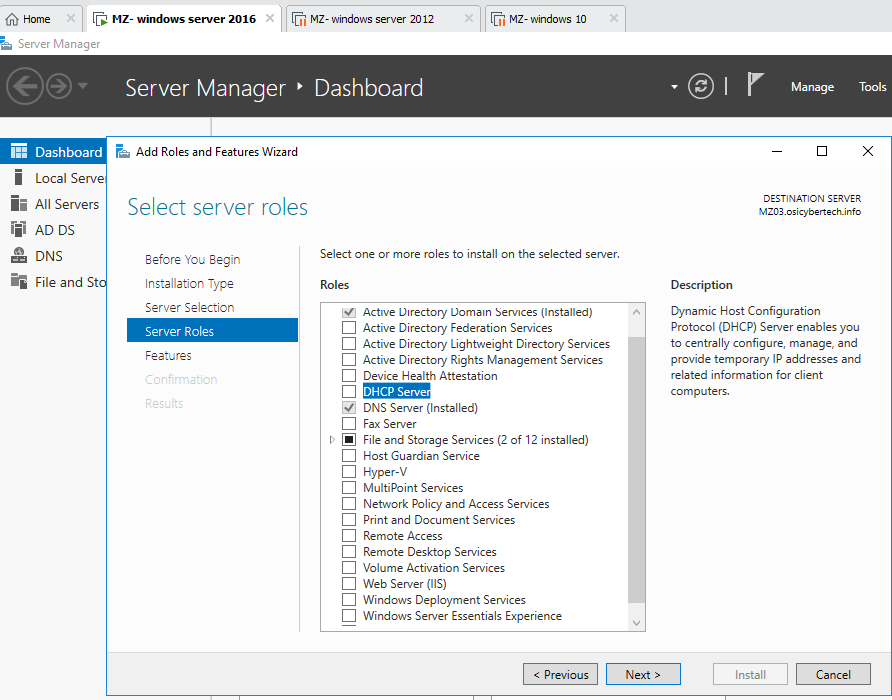Select the Server Roles wizard step
892x700 pixels.
212,331
